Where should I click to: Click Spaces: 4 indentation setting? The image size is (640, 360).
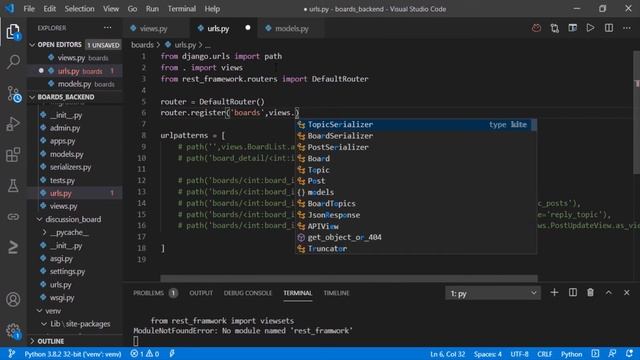(488, 354)
